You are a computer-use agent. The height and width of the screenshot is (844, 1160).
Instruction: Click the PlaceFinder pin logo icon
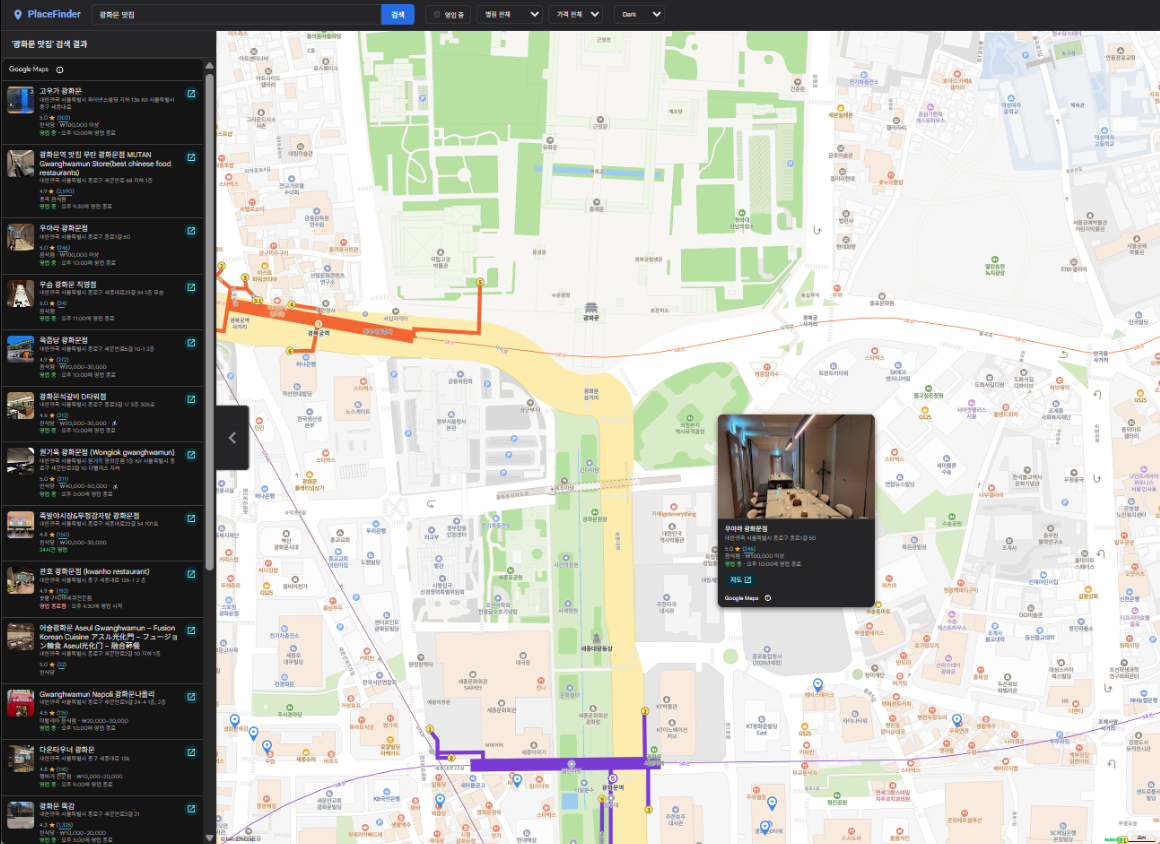tap(18, 13)
